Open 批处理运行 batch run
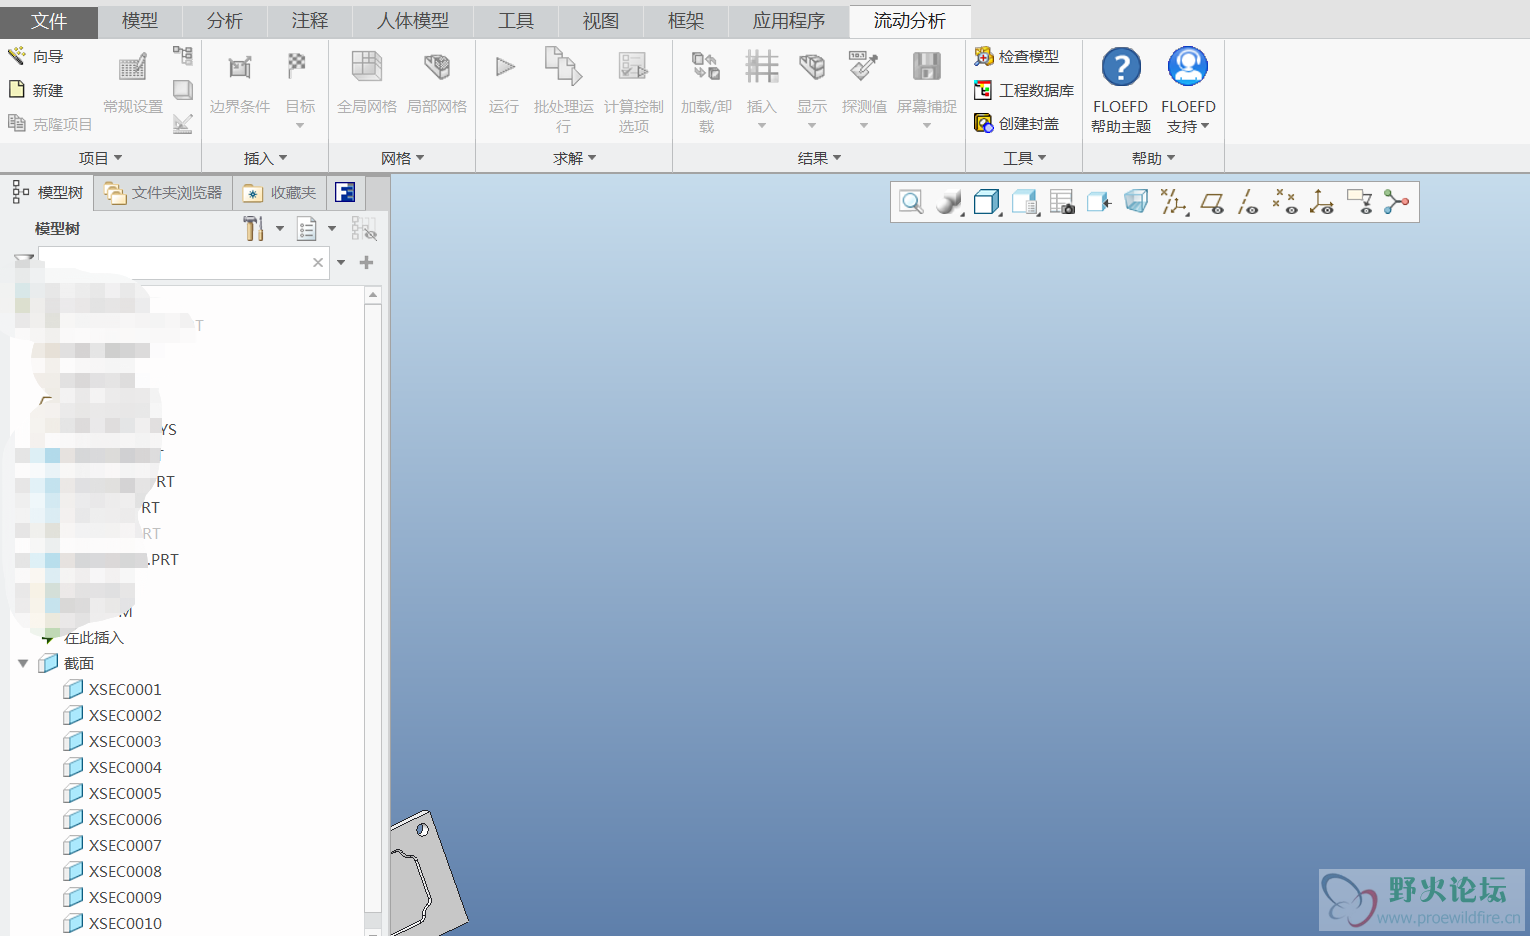Viewport: 1530px width, 936px height. [x=564, y=90]
